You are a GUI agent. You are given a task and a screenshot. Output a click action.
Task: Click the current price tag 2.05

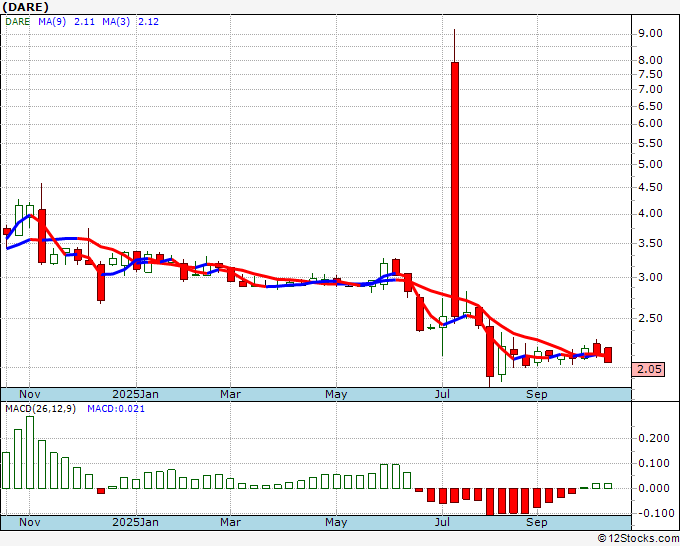tap(648, 369)
